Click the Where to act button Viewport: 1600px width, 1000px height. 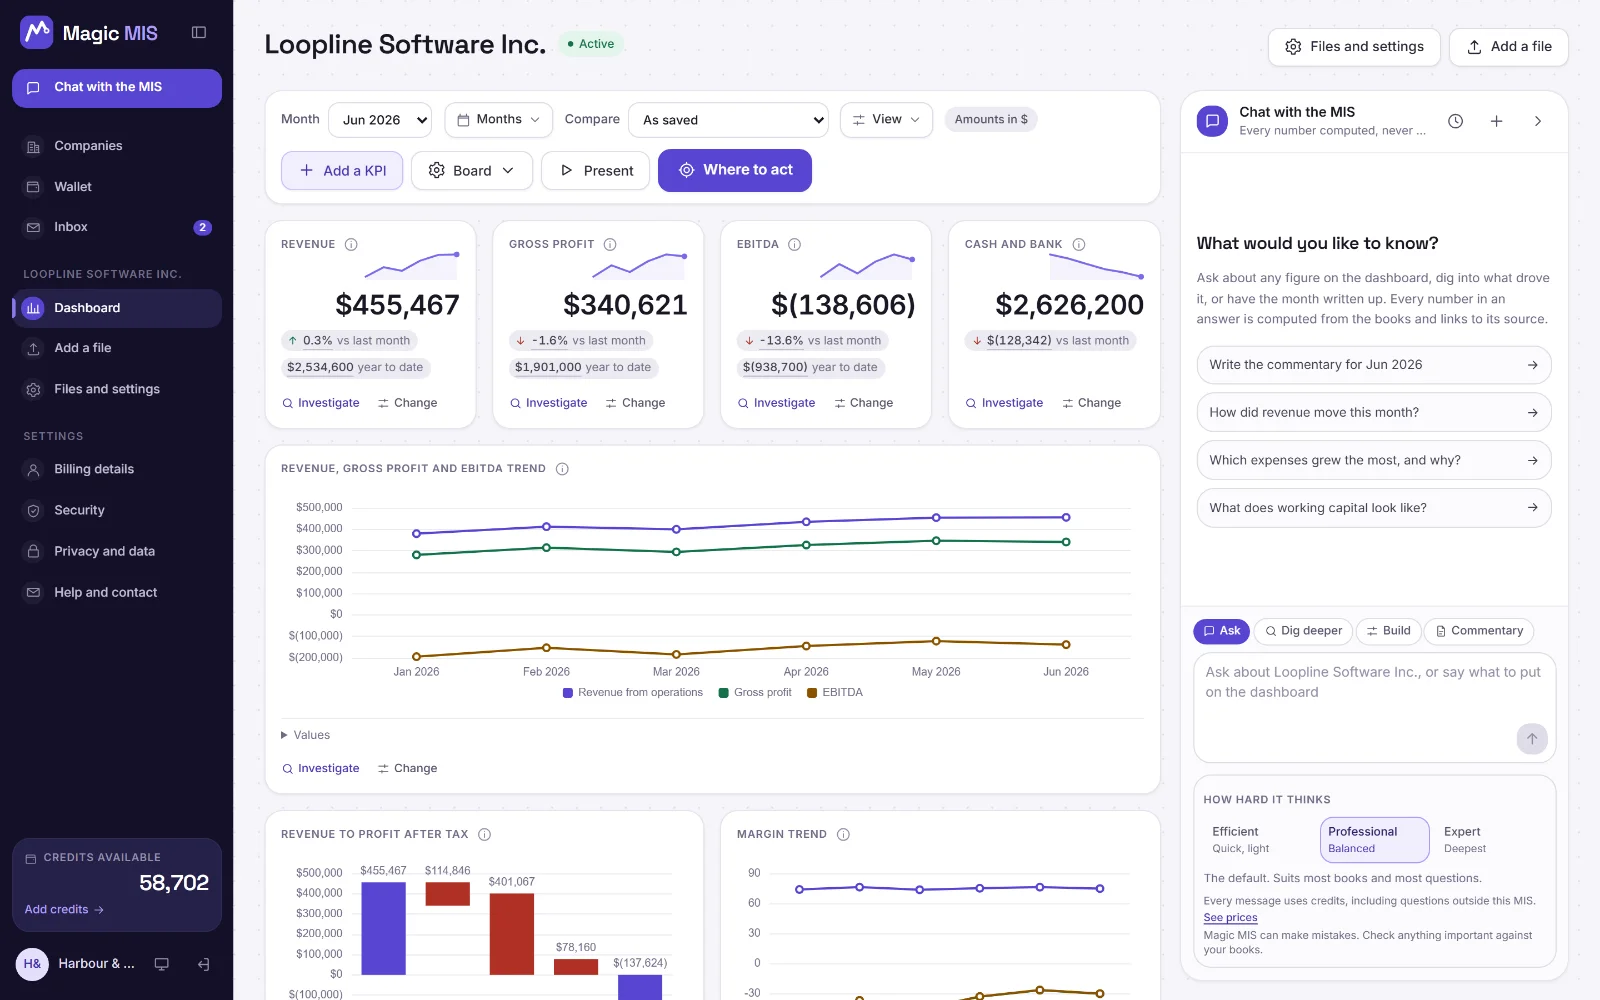point(735,171)
